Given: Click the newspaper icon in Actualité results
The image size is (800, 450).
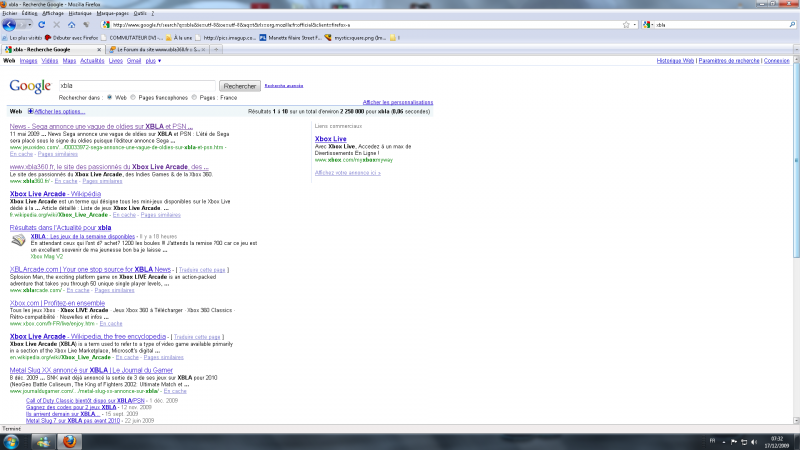Looking at the screenshot, I should coord(18,240).
